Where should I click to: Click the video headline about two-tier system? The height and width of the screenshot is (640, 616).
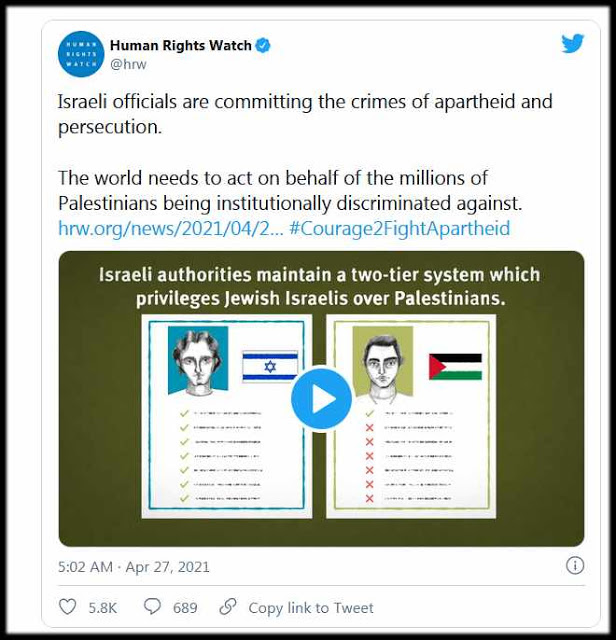[x=320, y=287]
